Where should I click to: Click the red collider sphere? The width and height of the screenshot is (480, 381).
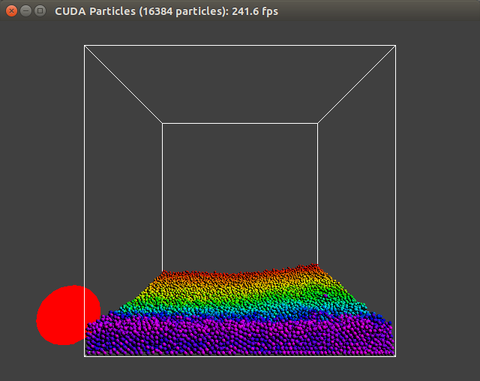68,315
